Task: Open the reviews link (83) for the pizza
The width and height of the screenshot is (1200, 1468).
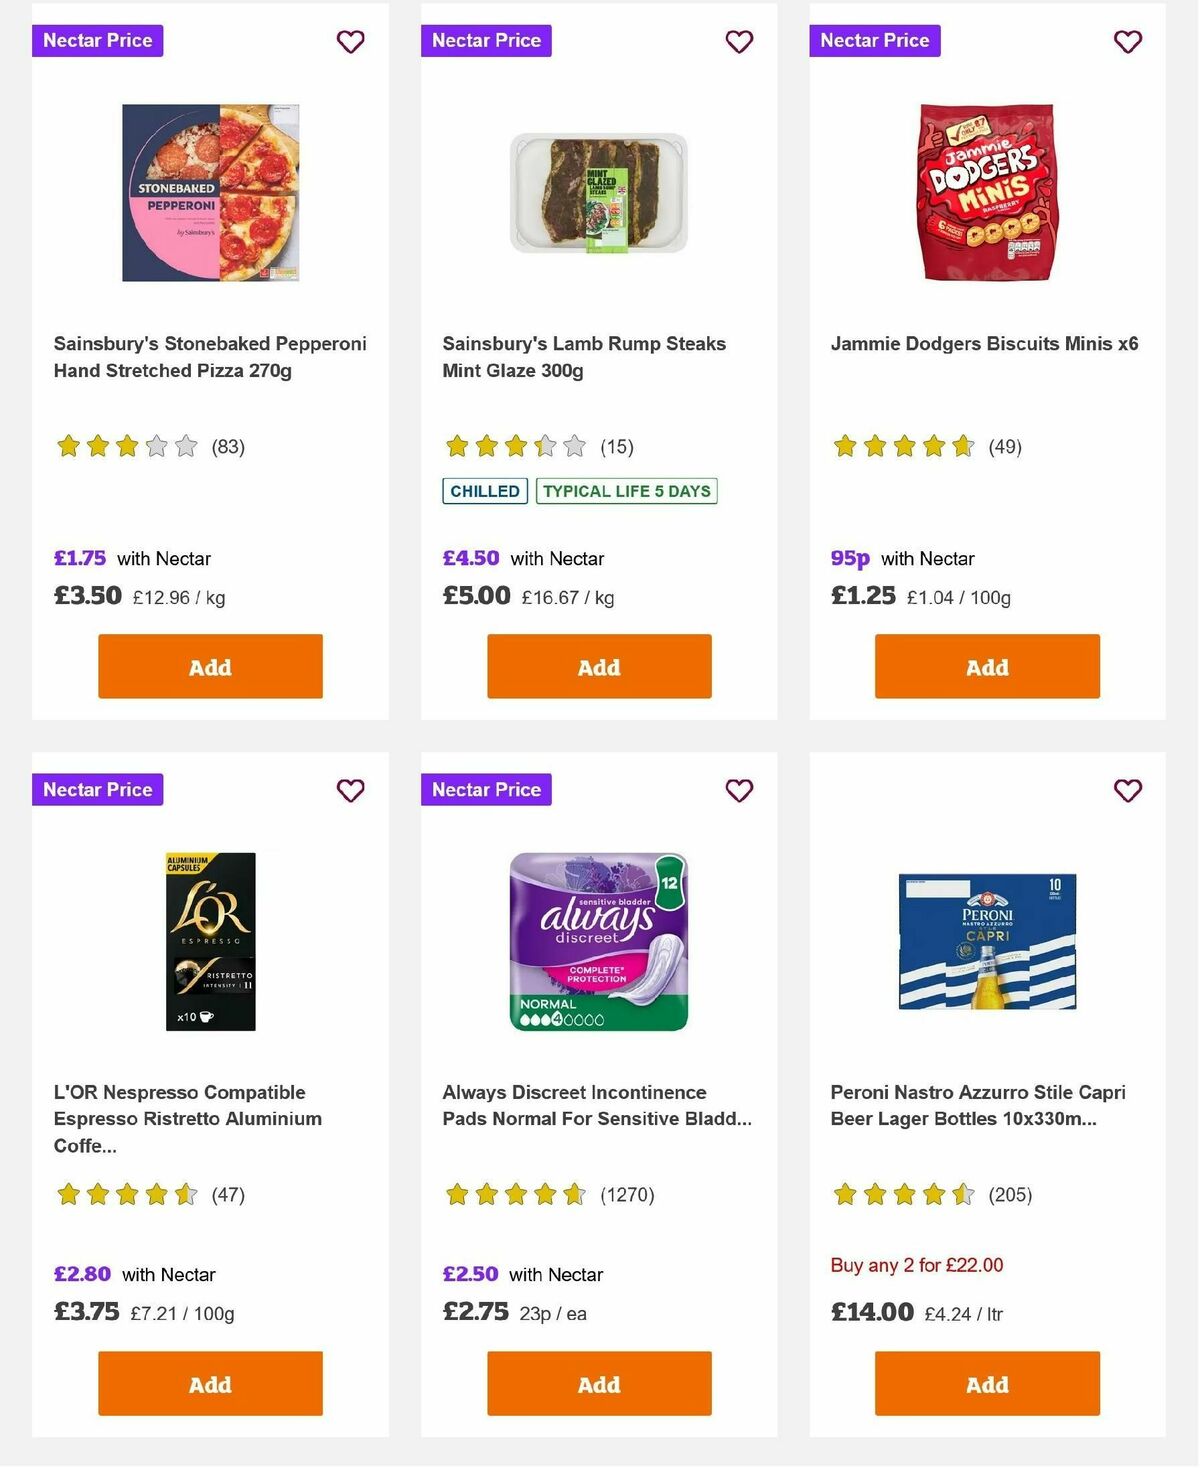Action: point(228,446)
